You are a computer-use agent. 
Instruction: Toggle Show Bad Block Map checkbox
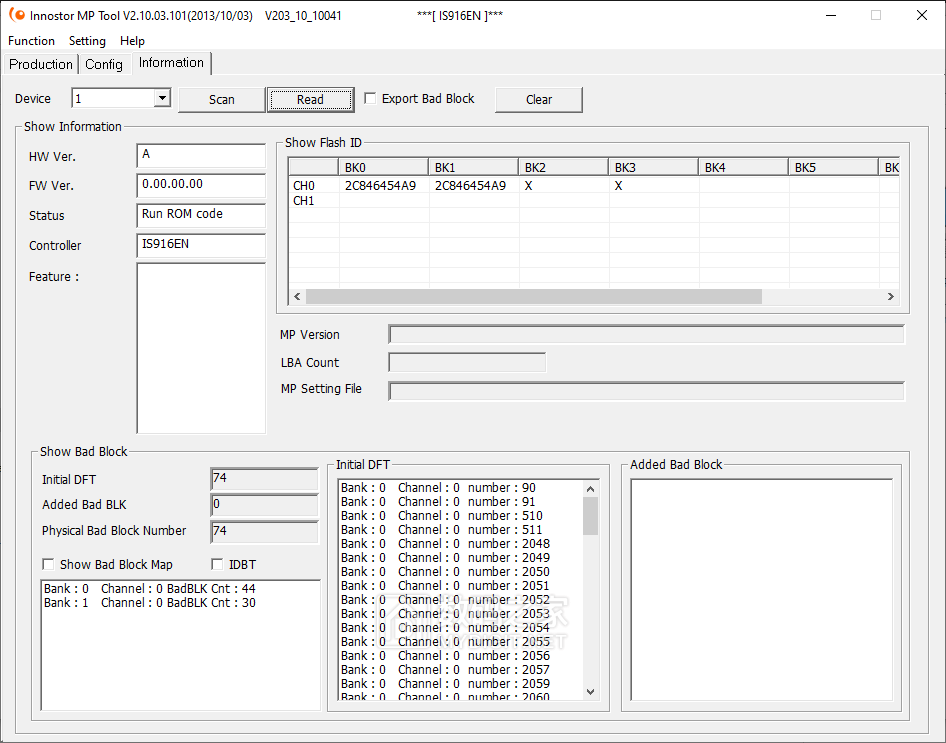pos(49,565)
